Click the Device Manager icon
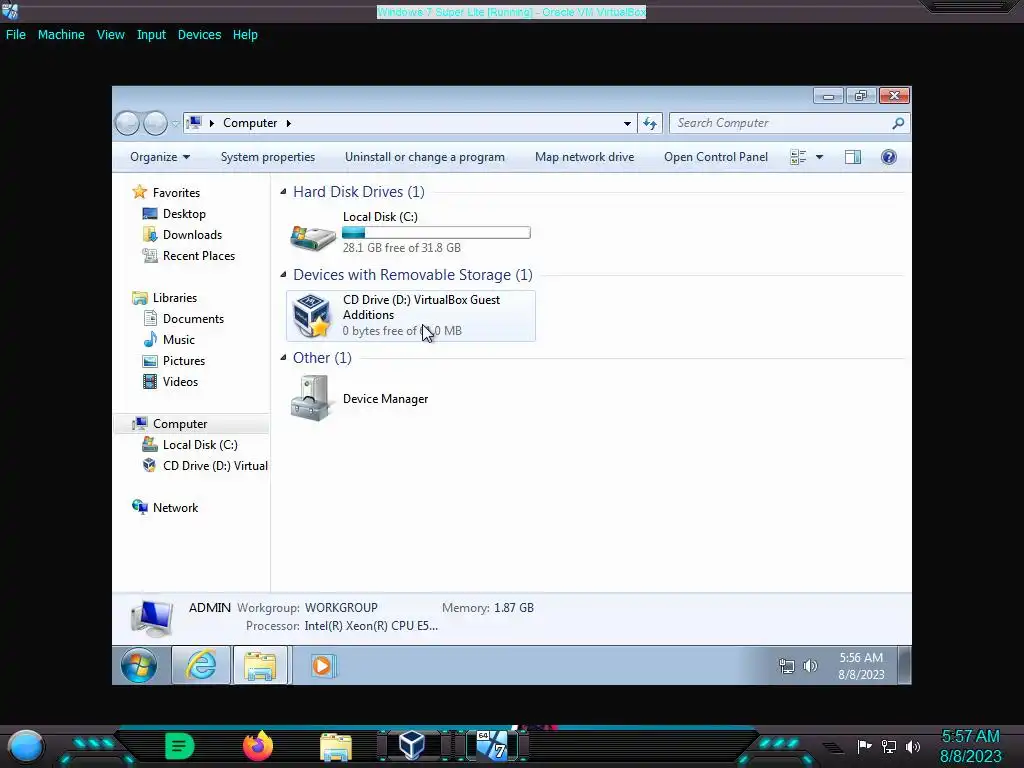Screen dimensions: 1024x768 310,398
